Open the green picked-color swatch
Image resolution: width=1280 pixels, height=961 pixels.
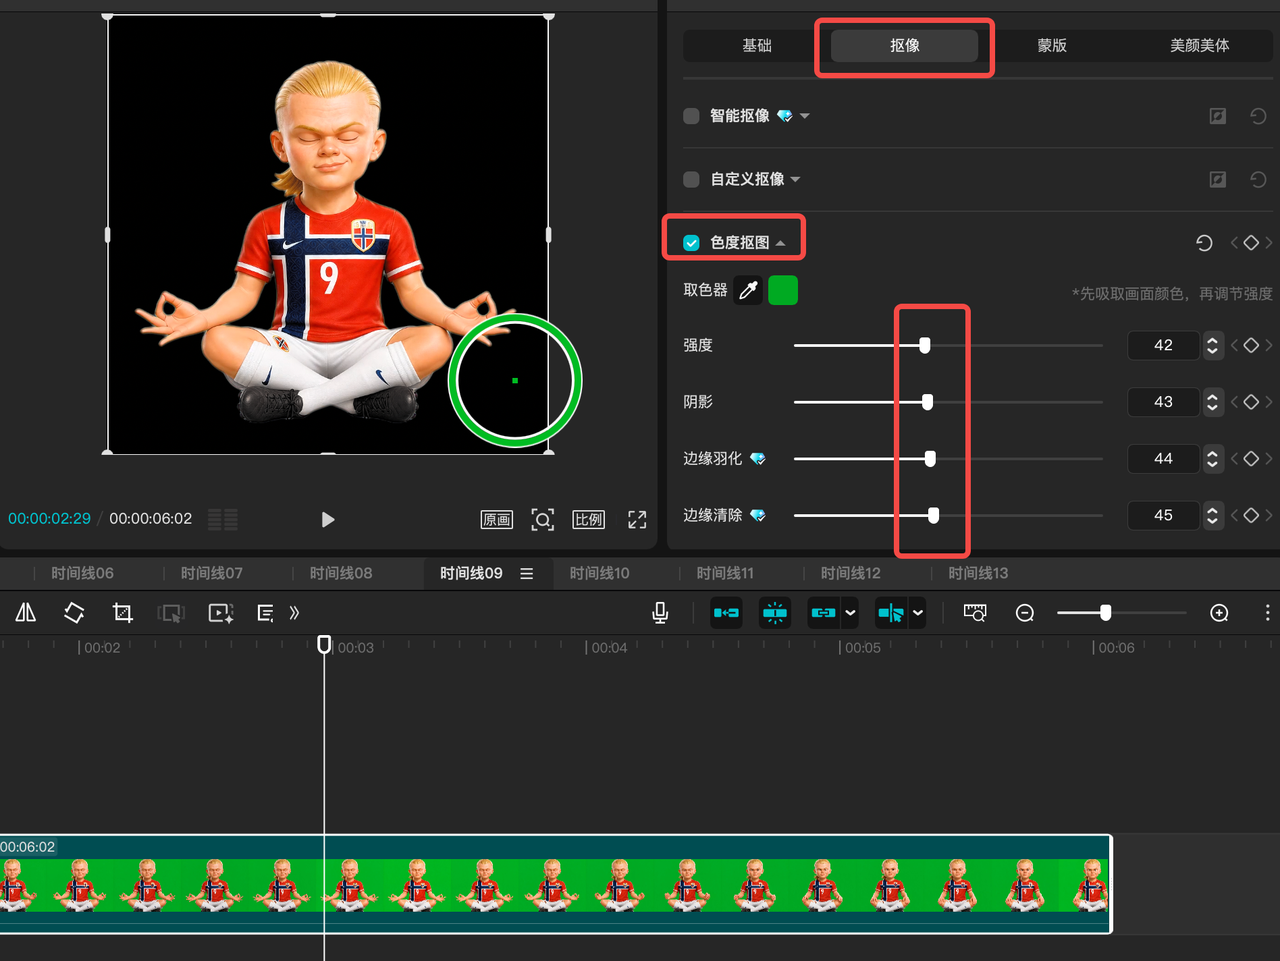[783, 291]
